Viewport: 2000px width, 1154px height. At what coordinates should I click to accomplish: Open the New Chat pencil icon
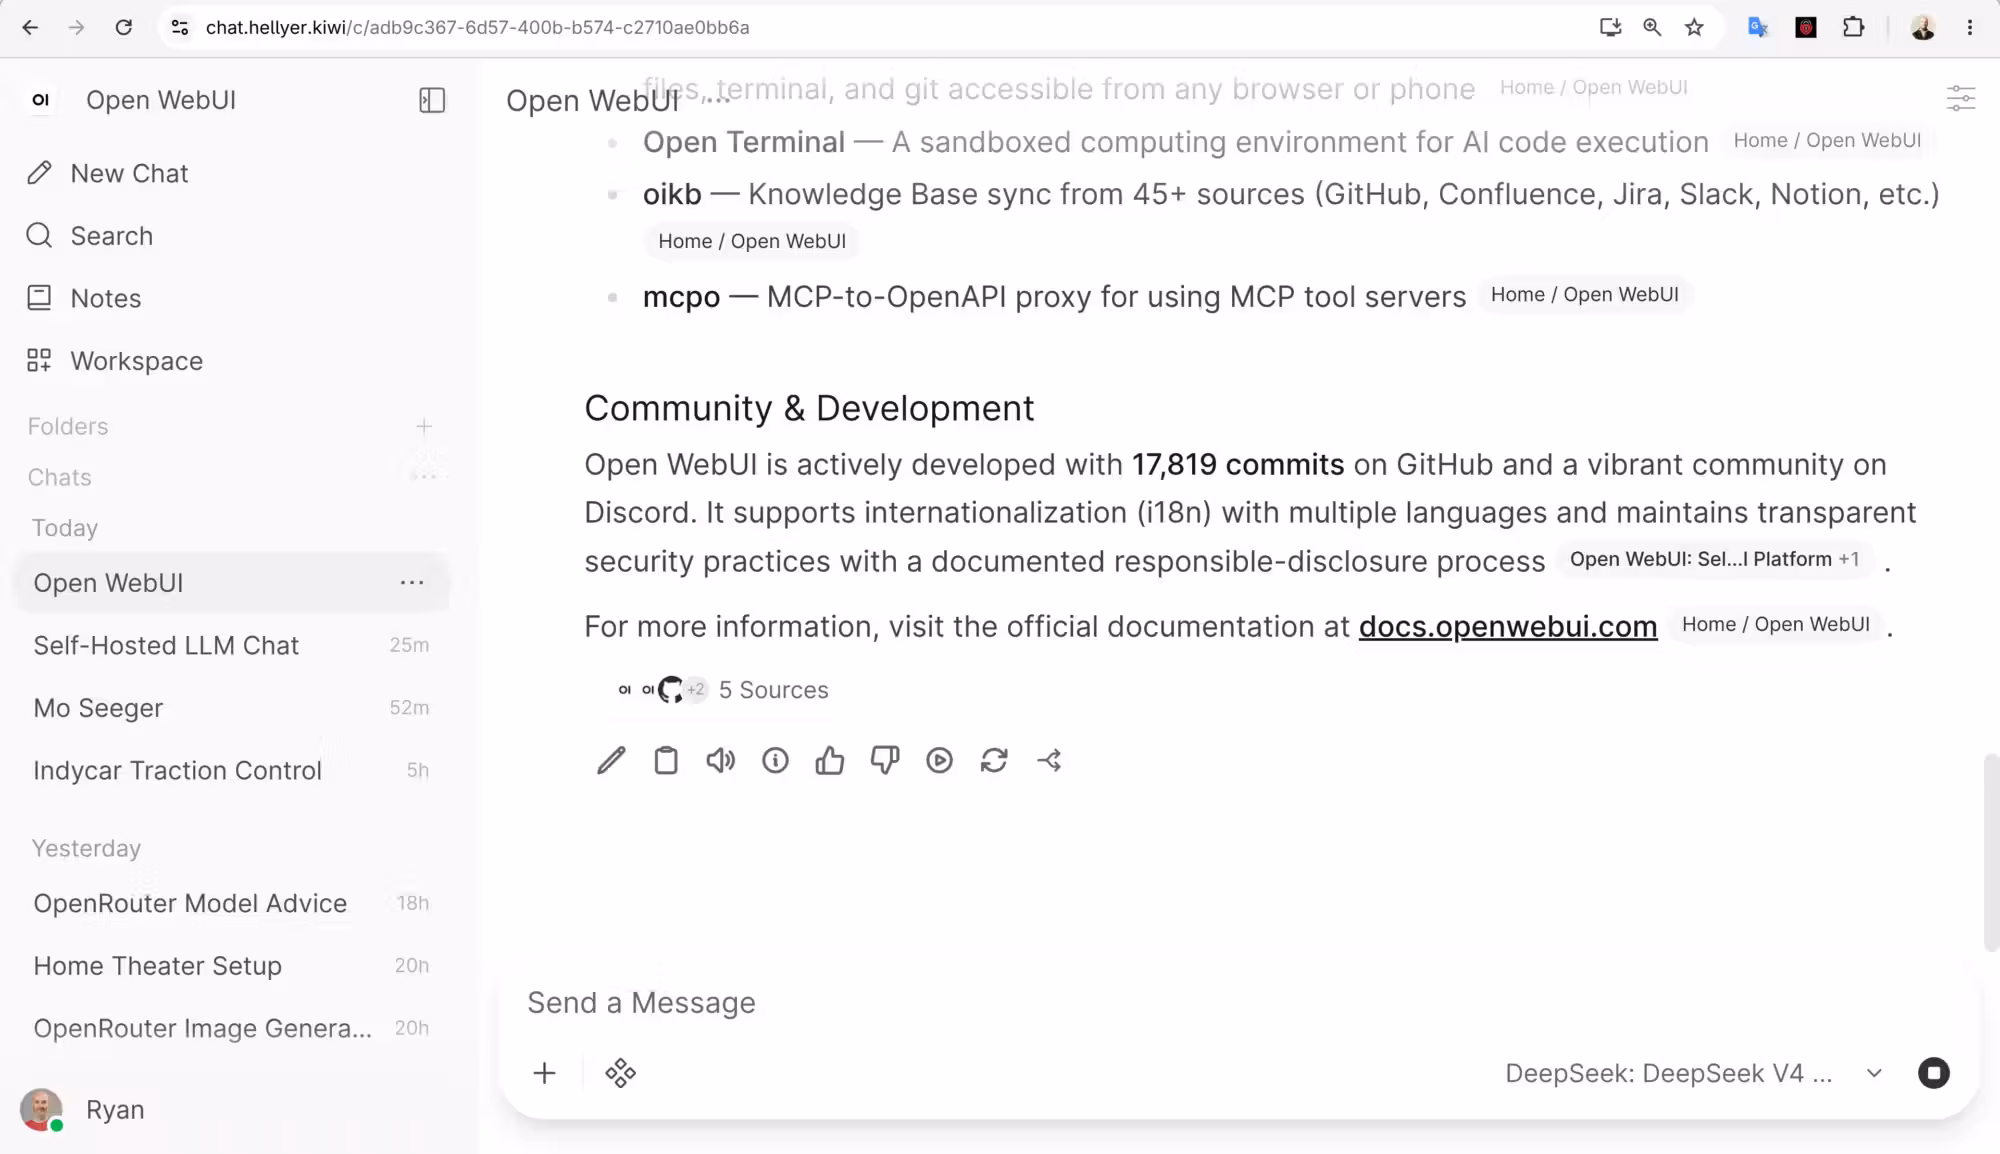point(39,173)
